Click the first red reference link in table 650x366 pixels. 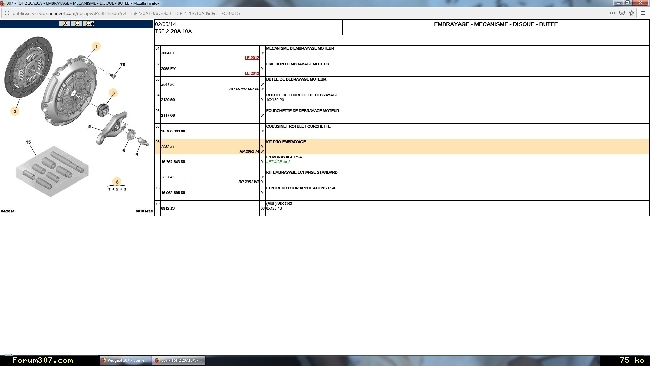click(x=252, y=58)
